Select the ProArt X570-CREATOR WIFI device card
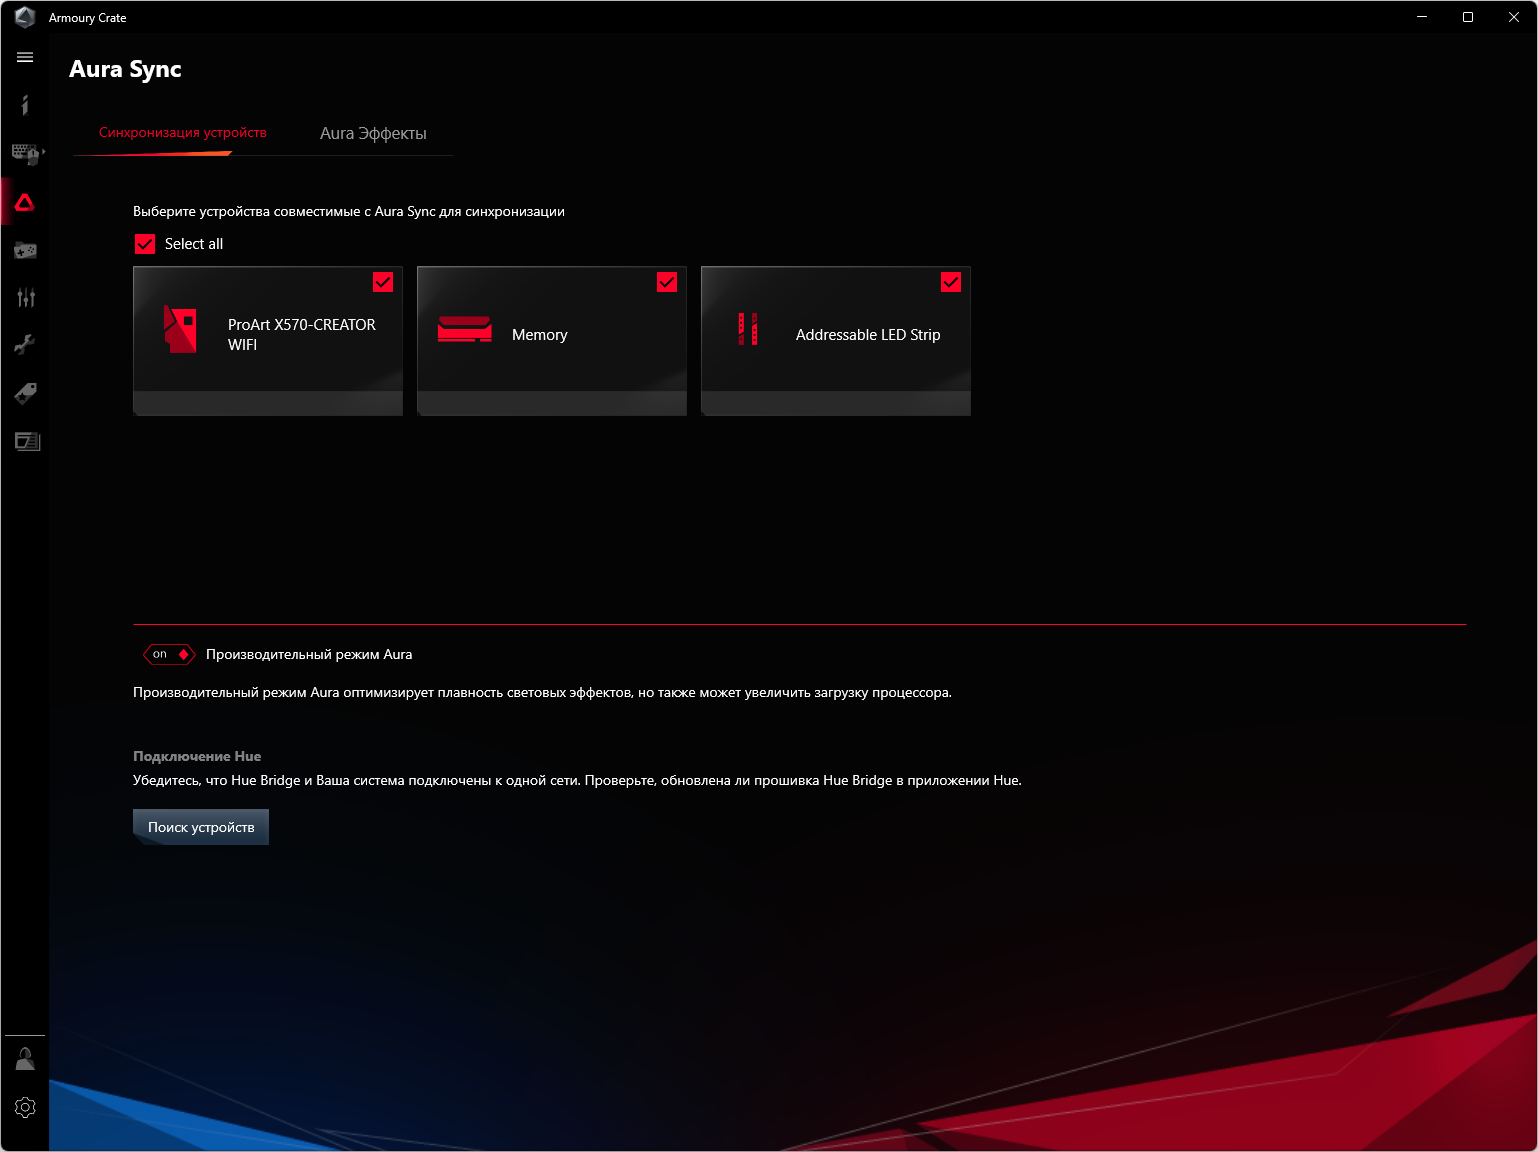1538x1152 pixels. 268,341
